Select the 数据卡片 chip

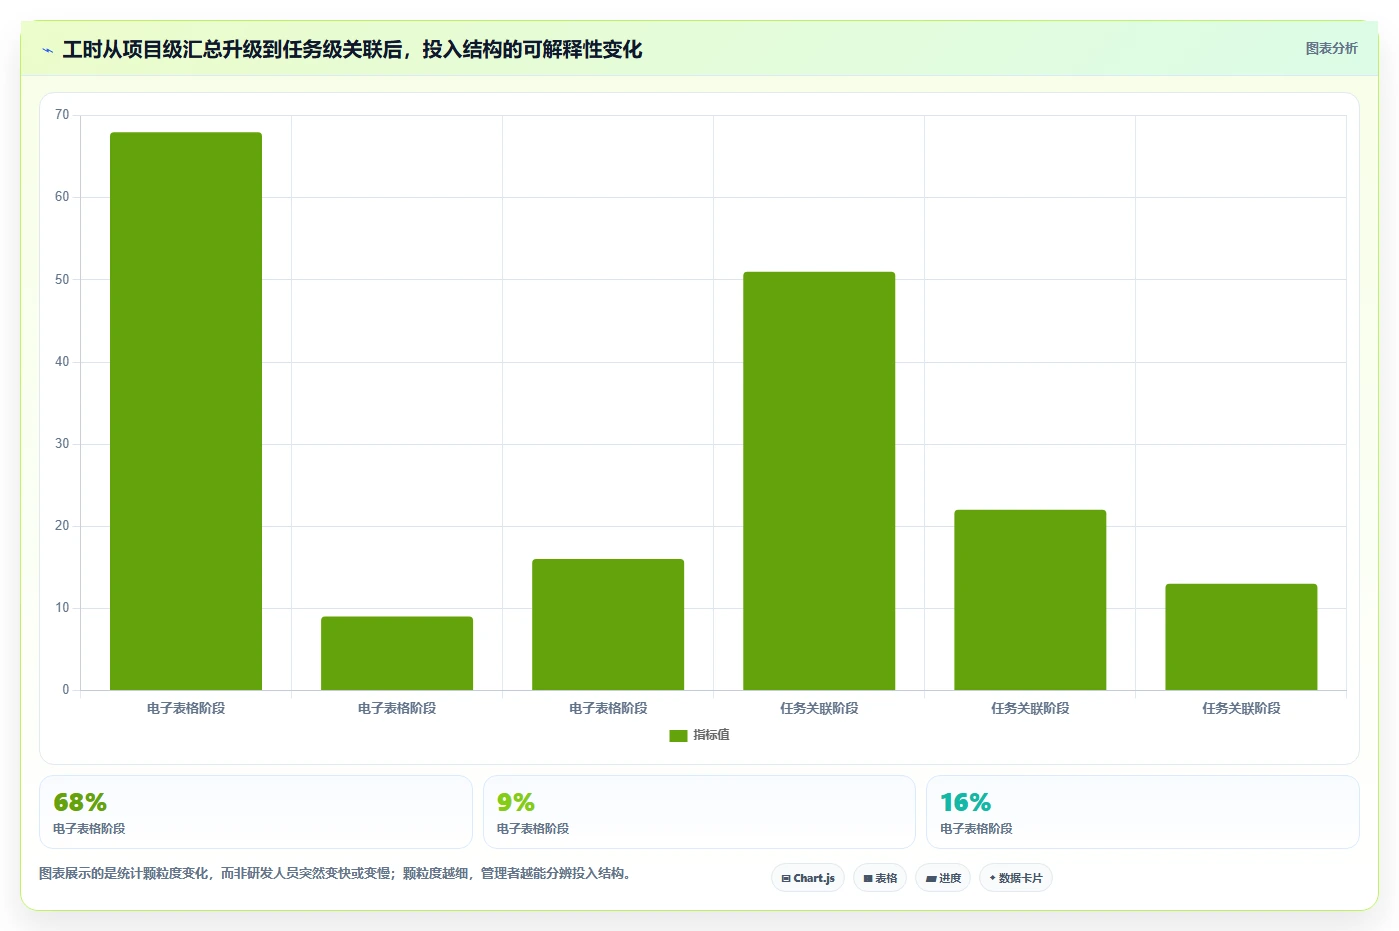1016,878
